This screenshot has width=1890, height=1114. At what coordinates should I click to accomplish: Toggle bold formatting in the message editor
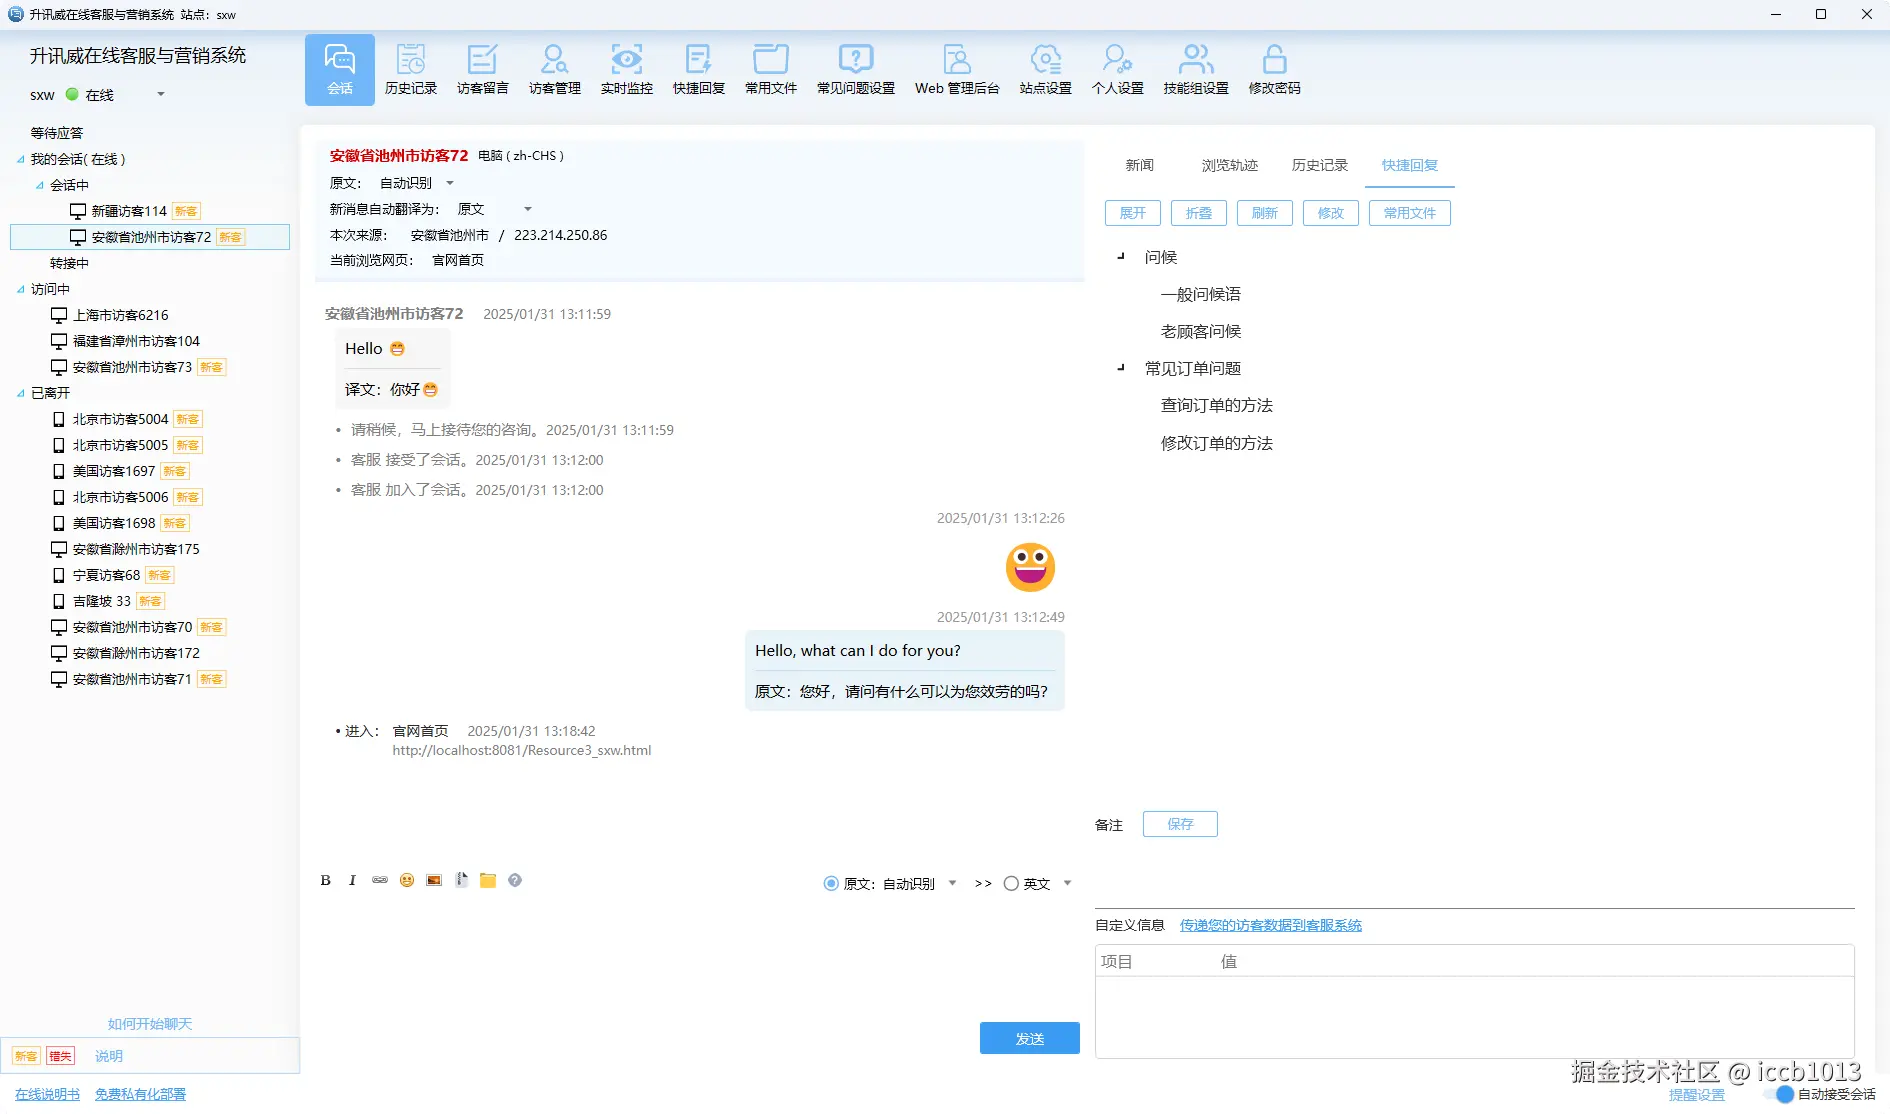[325, 880]
